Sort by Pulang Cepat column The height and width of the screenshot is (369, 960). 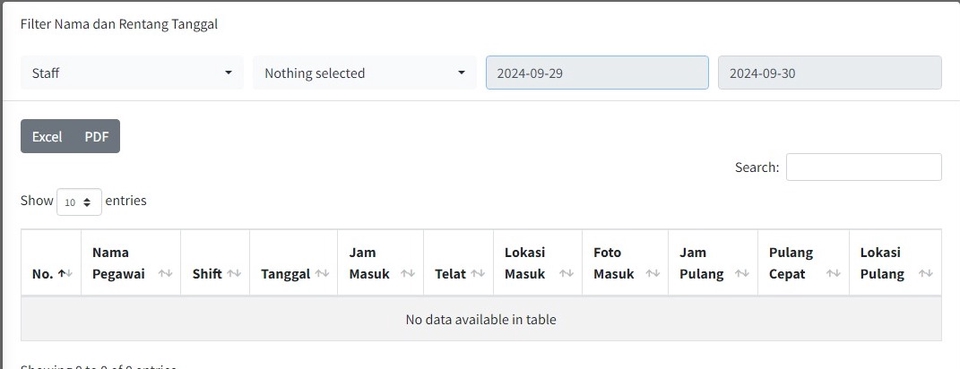tap(803, 263)
